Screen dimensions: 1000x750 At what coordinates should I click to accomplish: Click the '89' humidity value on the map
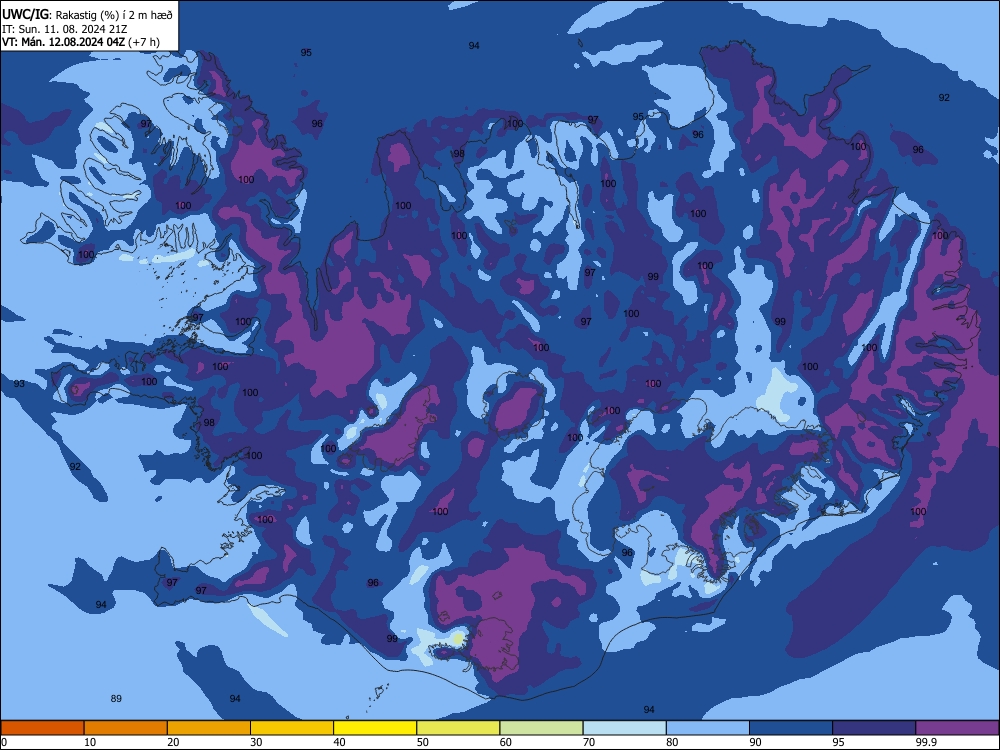116,698
